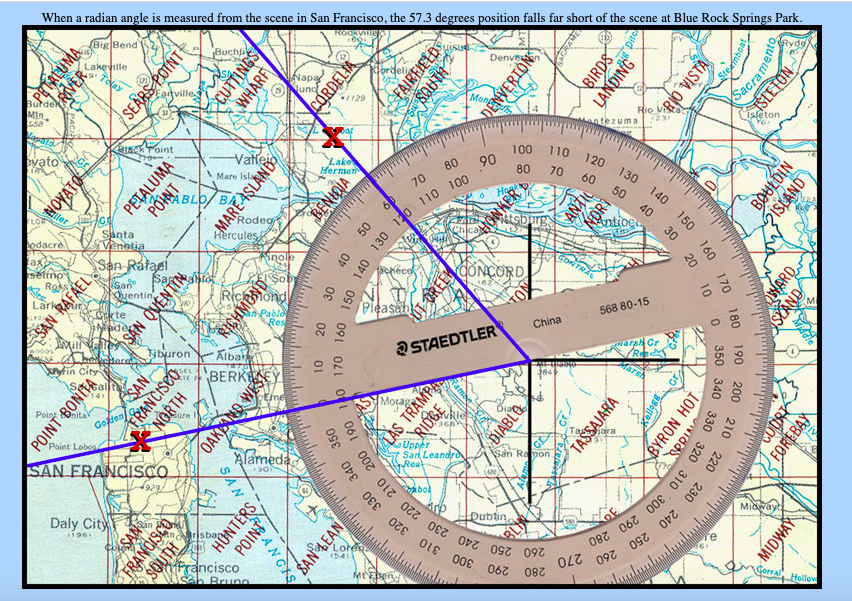Click the red 'CUTTINGS WHARF' quadrangle label

click(242, 78)
